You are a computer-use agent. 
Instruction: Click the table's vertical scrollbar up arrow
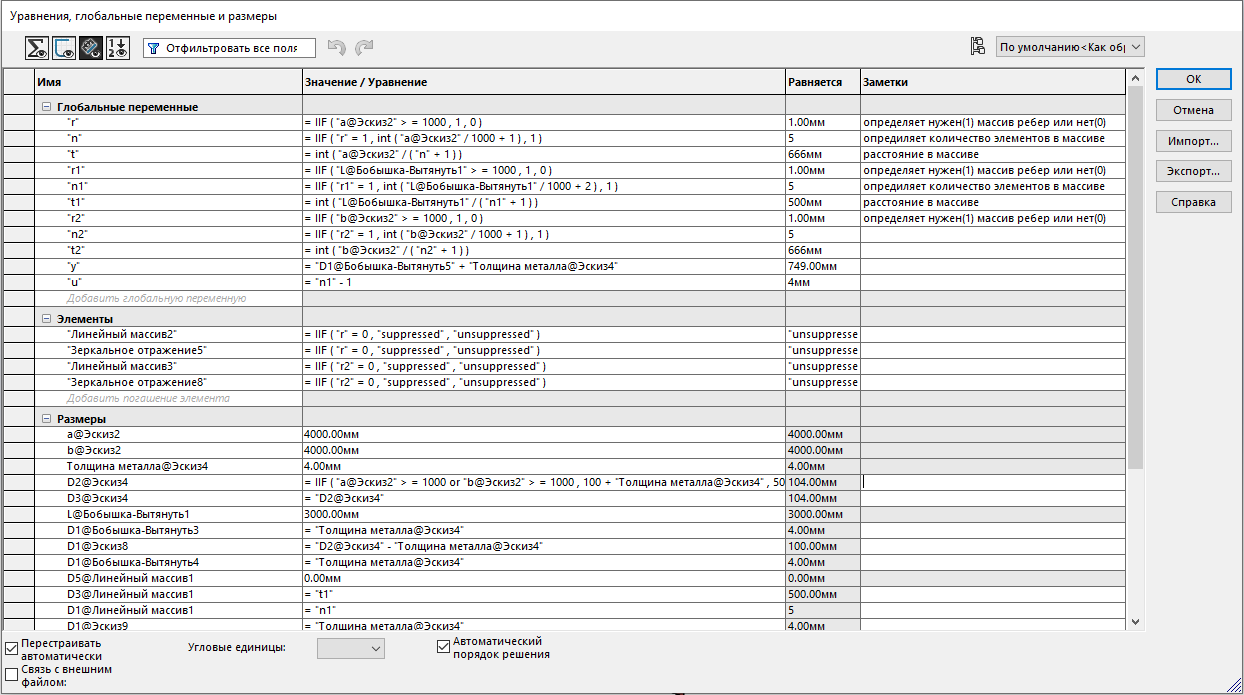[x=1135, y=78]
